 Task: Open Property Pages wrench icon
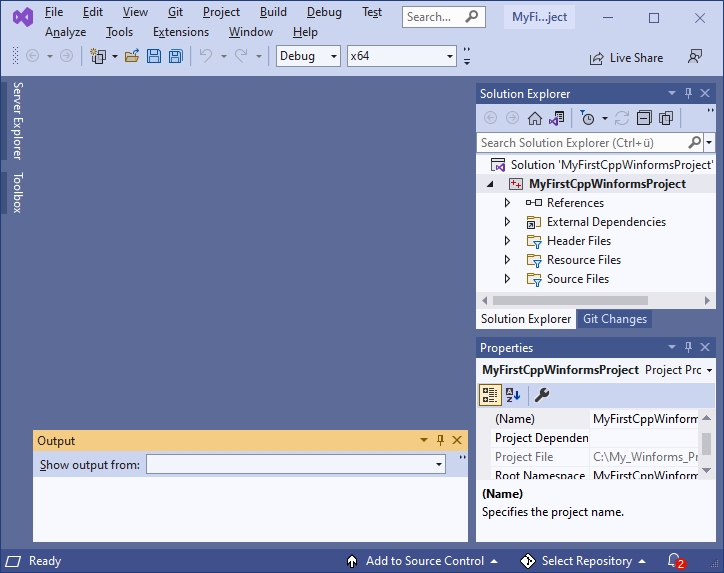click(542, 395)
